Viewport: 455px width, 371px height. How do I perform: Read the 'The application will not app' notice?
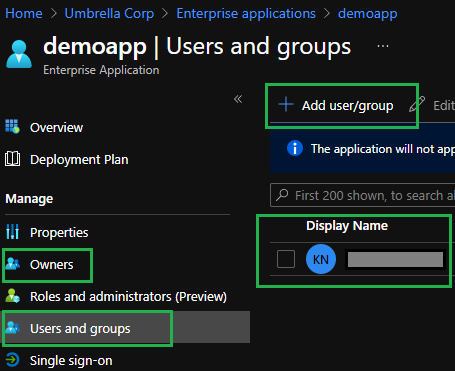383,149
